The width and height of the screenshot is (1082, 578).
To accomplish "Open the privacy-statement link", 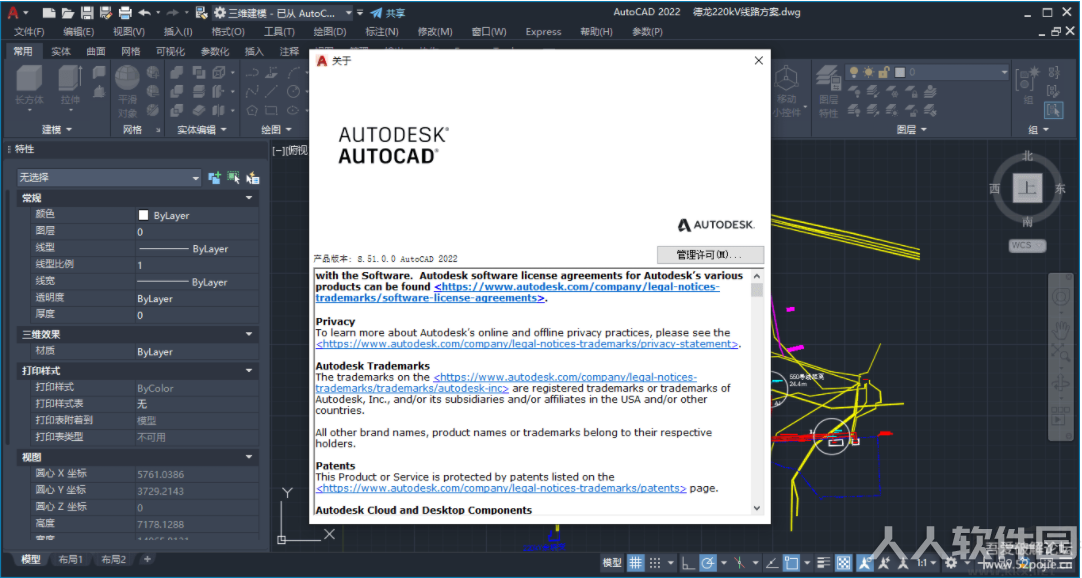I will pyautogui.click(x=527, y=343).
